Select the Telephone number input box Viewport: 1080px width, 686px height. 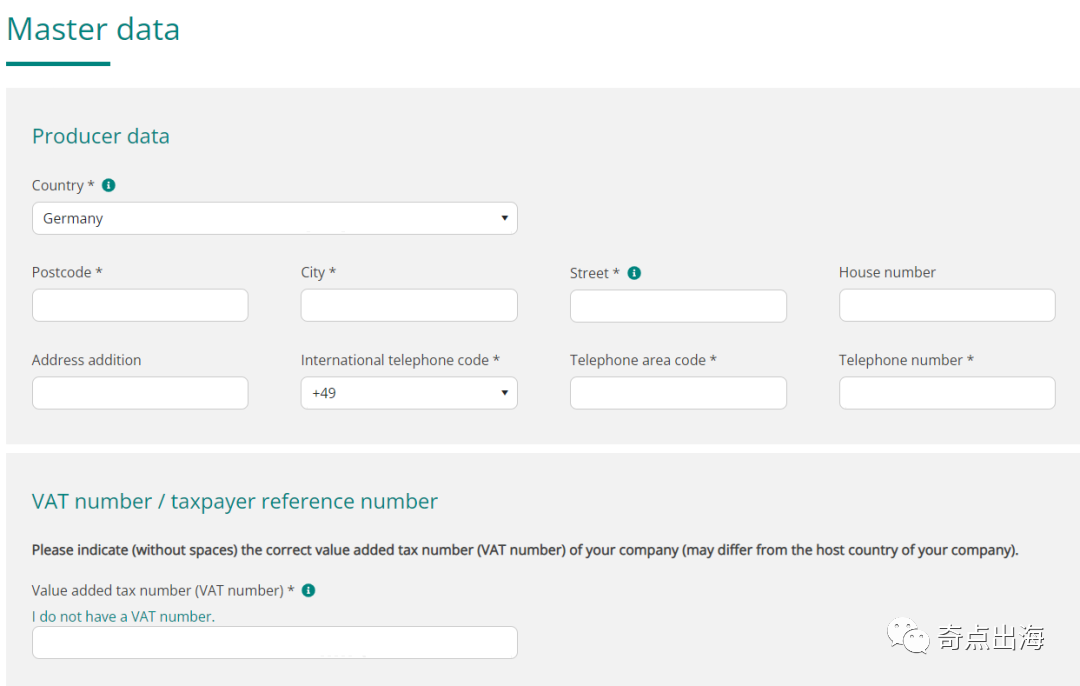[x=946, y=393]
